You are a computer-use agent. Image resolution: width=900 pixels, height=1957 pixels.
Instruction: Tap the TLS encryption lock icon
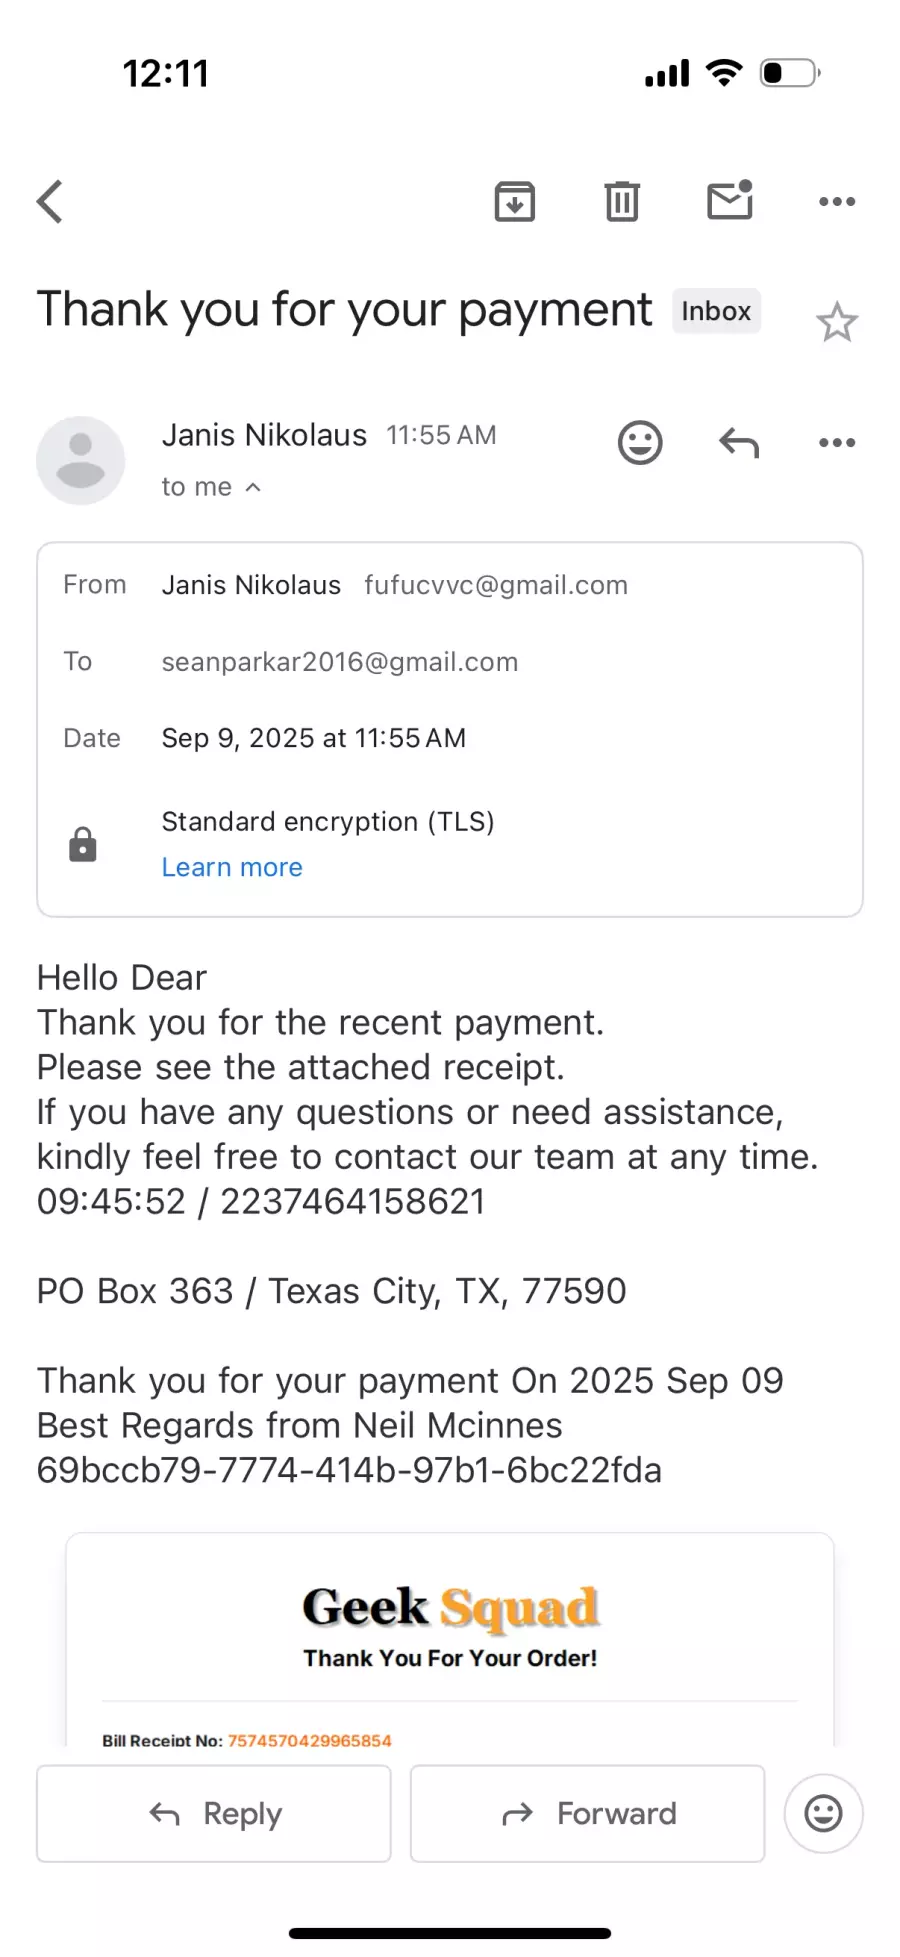(x=83, y=845)
